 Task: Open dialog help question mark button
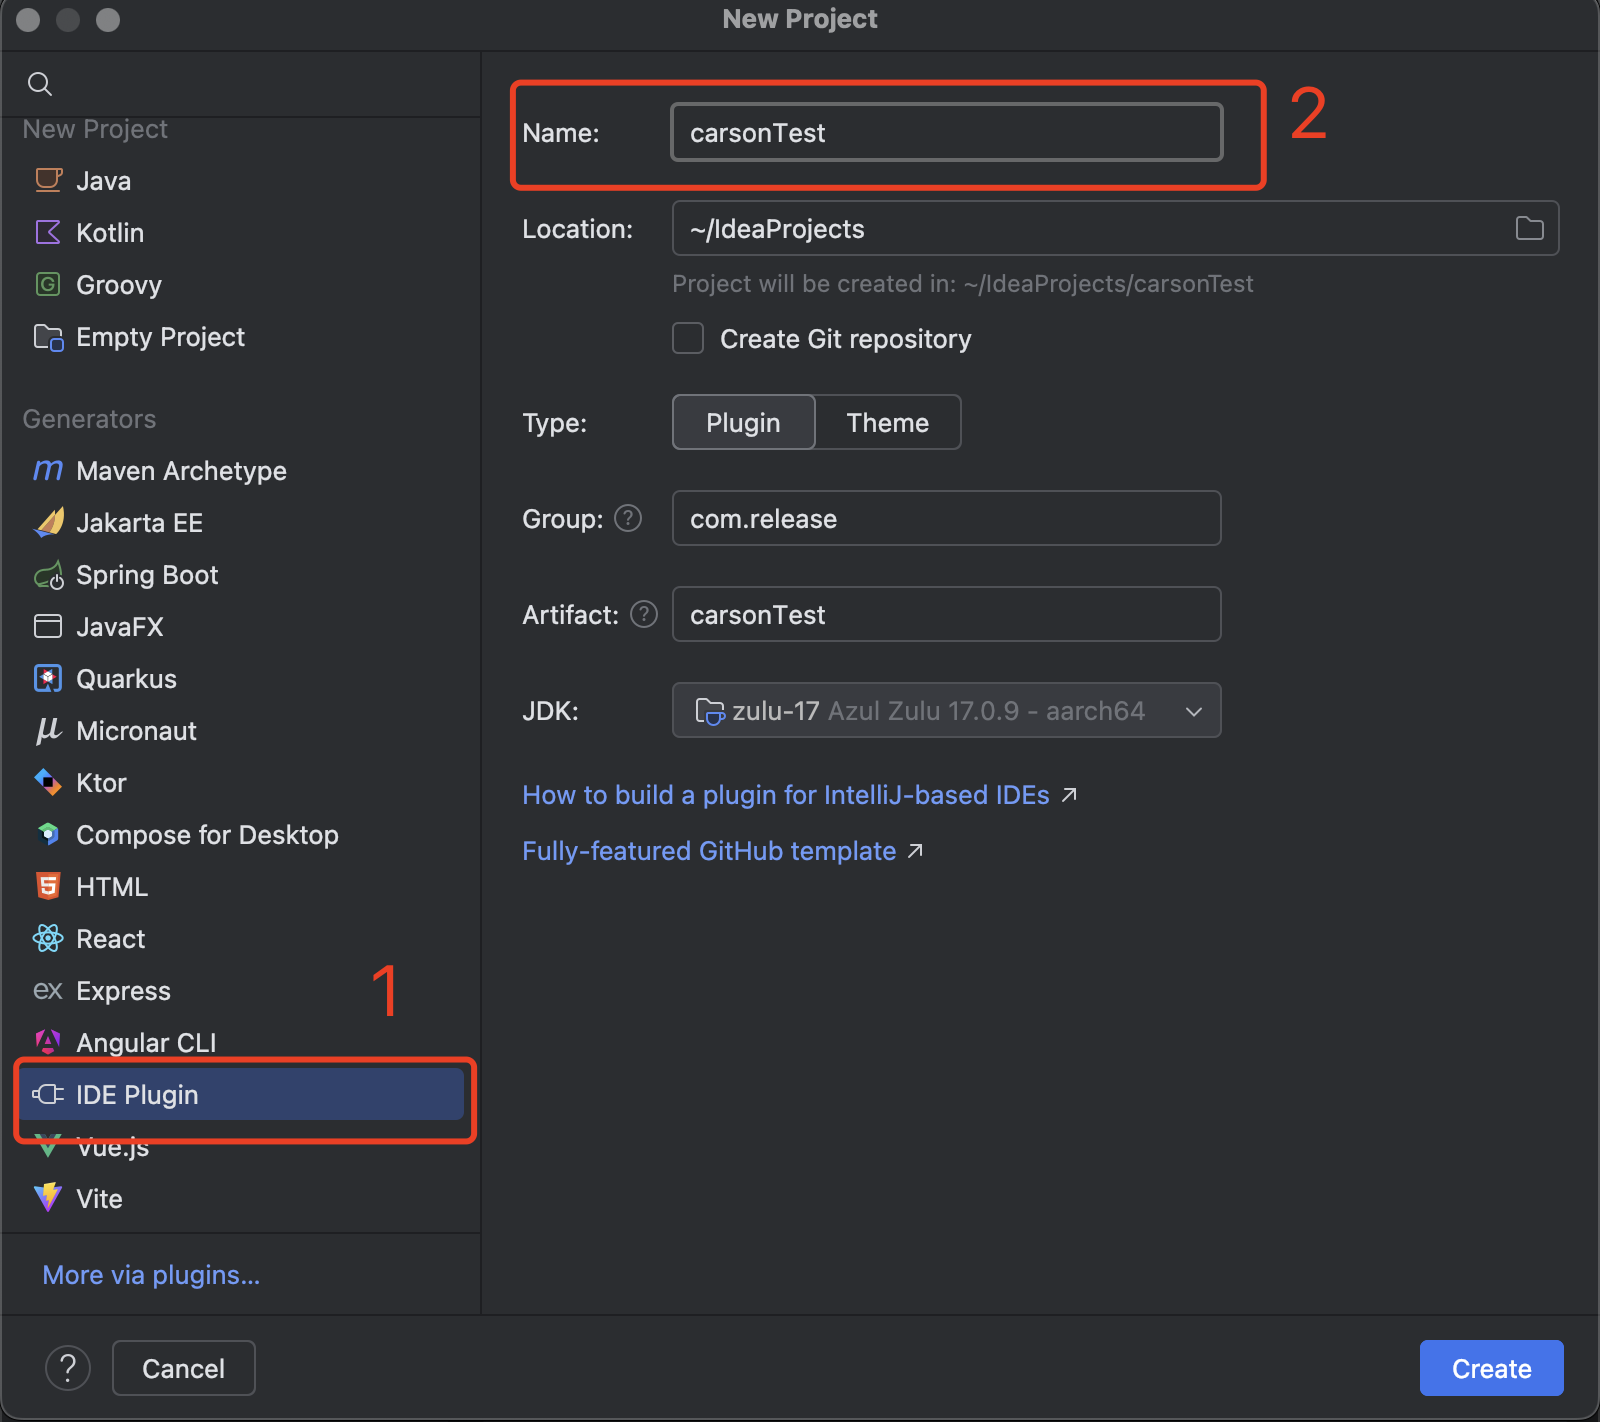pos(68,1367)
